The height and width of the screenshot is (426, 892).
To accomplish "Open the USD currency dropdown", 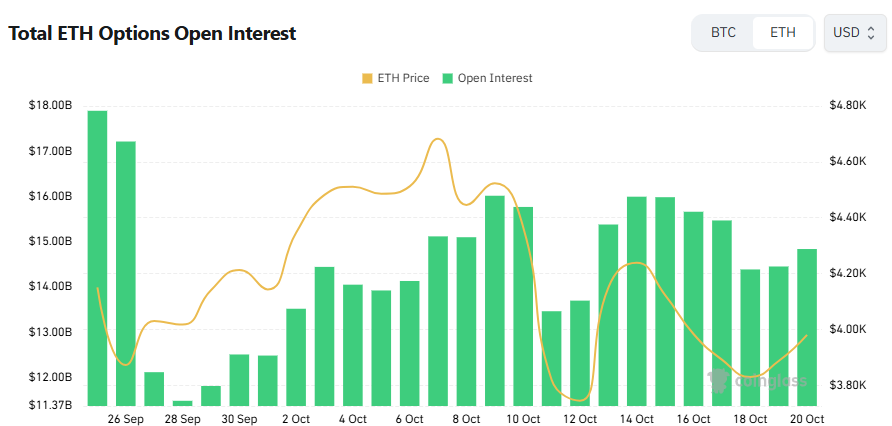I will 853,33.
